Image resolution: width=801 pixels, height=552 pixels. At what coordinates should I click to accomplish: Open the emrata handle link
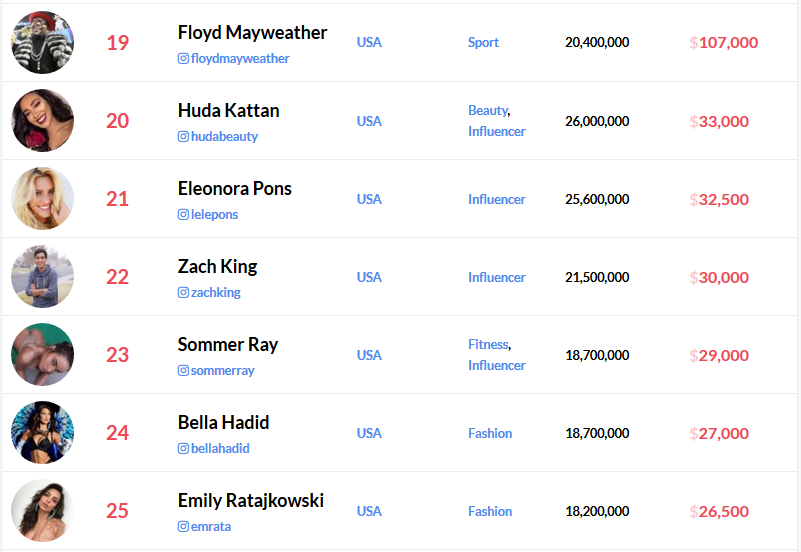pos(210,527)
